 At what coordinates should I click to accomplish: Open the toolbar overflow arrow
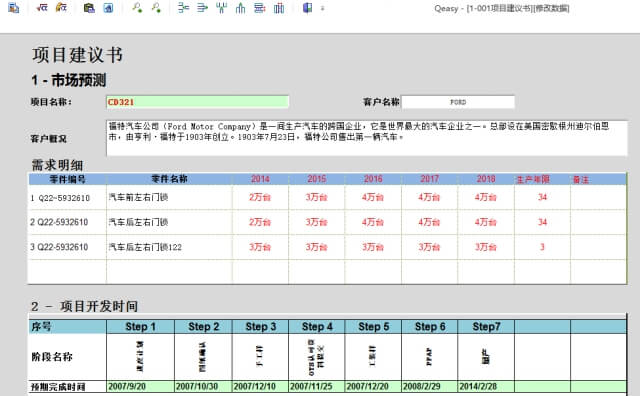pos(322,8)
